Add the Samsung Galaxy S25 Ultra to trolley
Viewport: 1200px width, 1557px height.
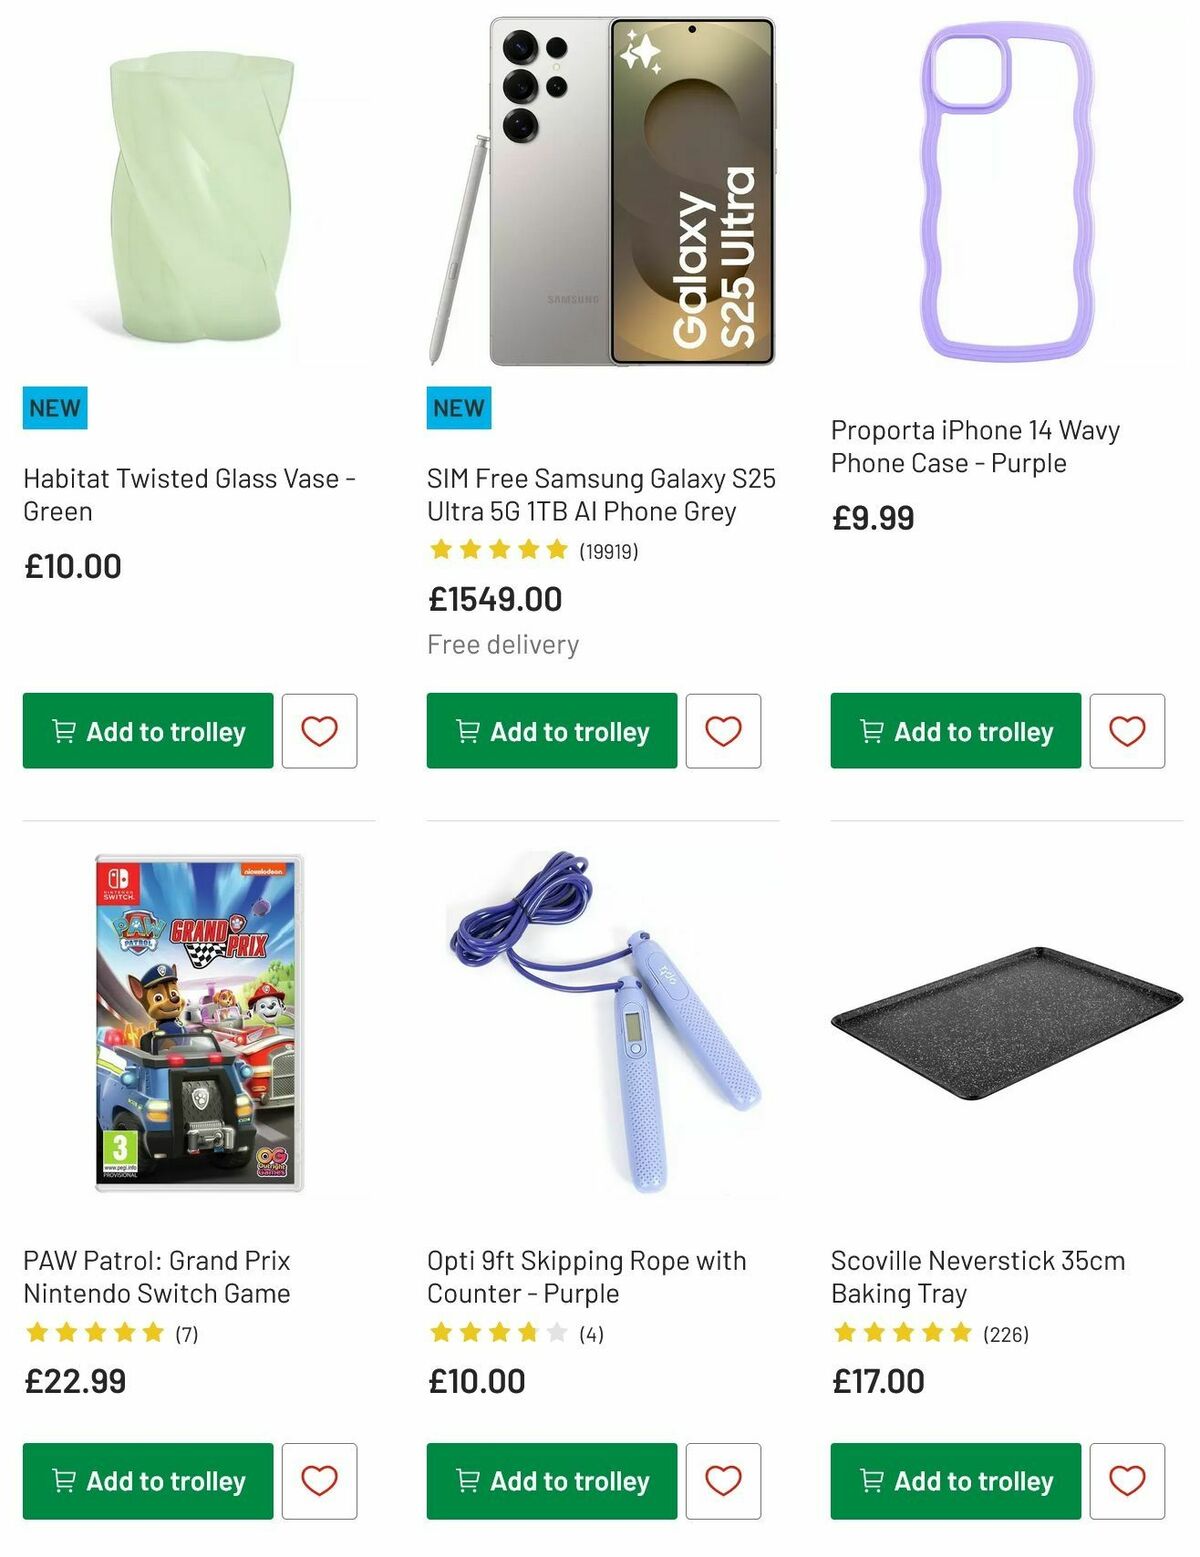(x=550, y=731)
